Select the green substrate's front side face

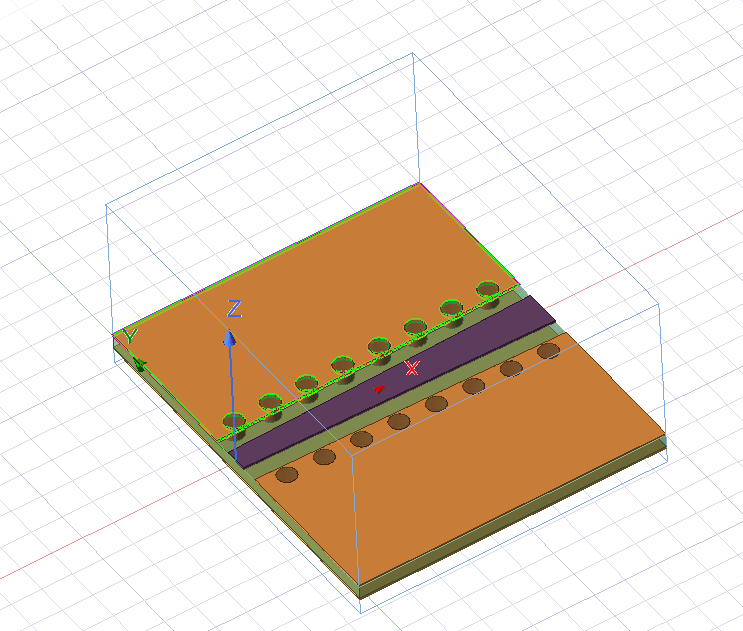coord(512,519)
